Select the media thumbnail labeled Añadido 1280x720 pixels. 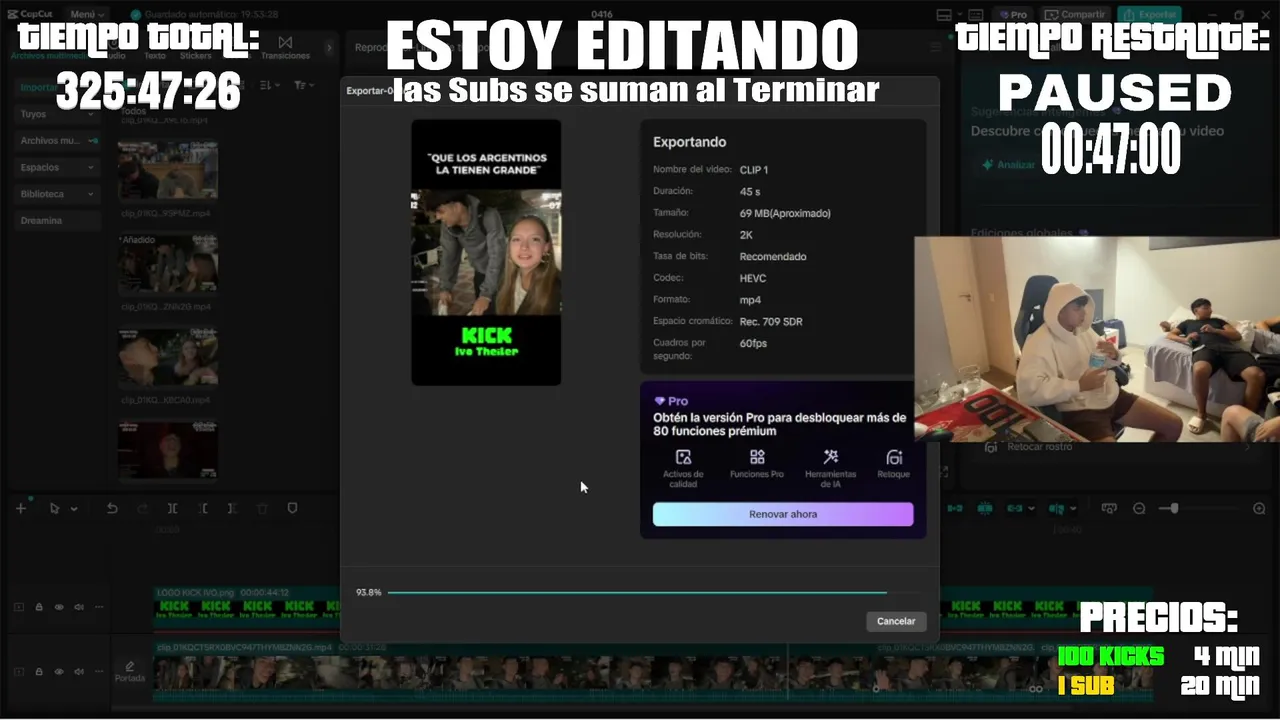pyautogui.click(x=167, y=264)
